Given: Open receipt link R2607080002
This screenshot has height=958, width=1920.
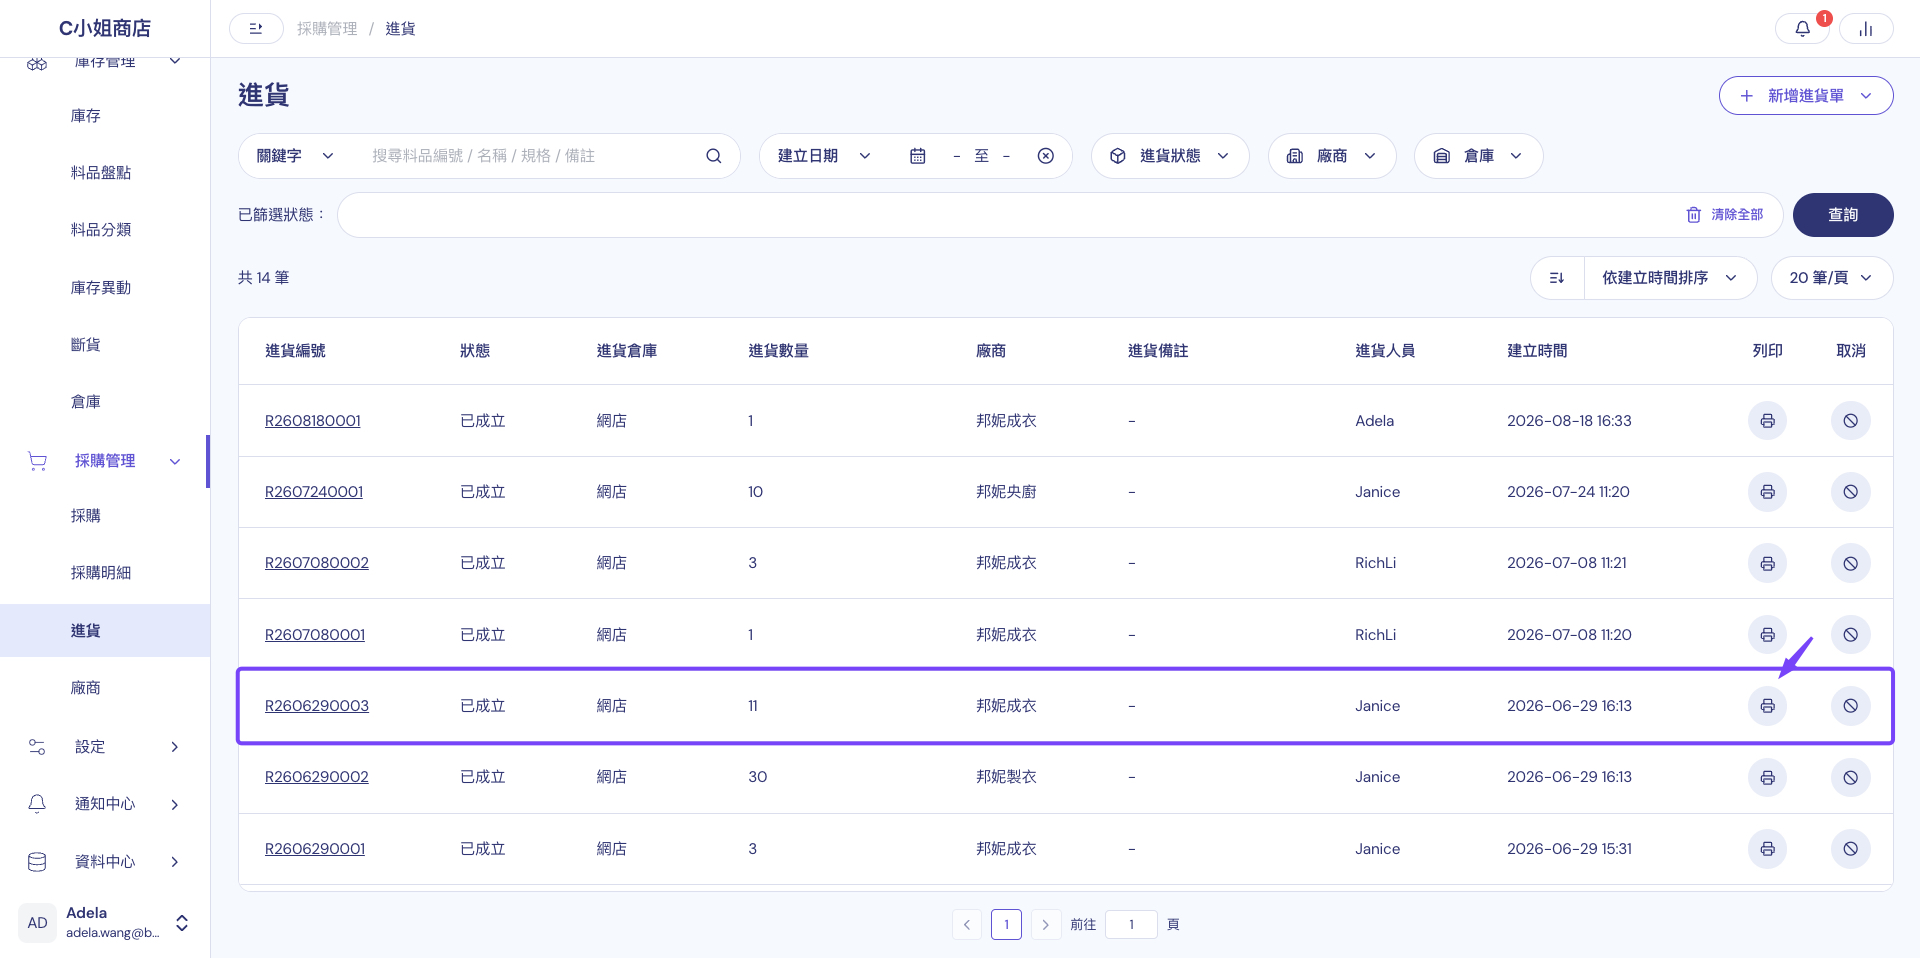Looking at the screenshot, I should pyautogui.click(x=317, y=563).
